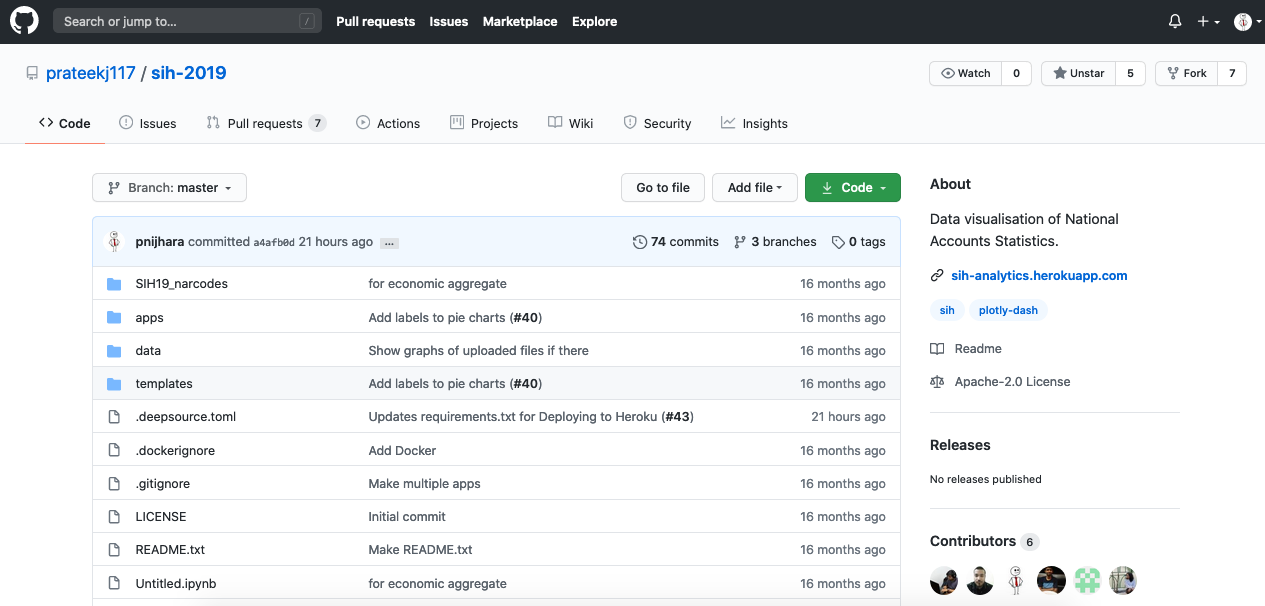The width and height of the screenshot is (1265, 606).
Task: Click the Go to file button
Action: click(x=662, y=187)
